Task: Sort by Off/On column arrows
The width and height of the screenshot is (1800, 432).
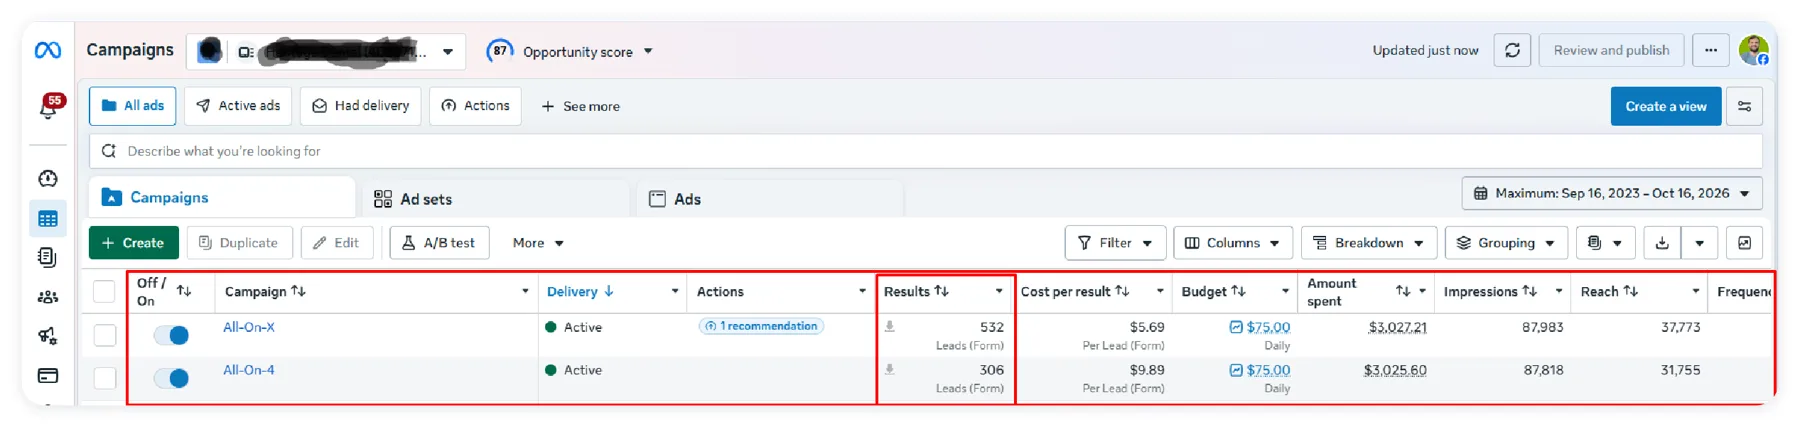Action: click(x=184, y=291)
